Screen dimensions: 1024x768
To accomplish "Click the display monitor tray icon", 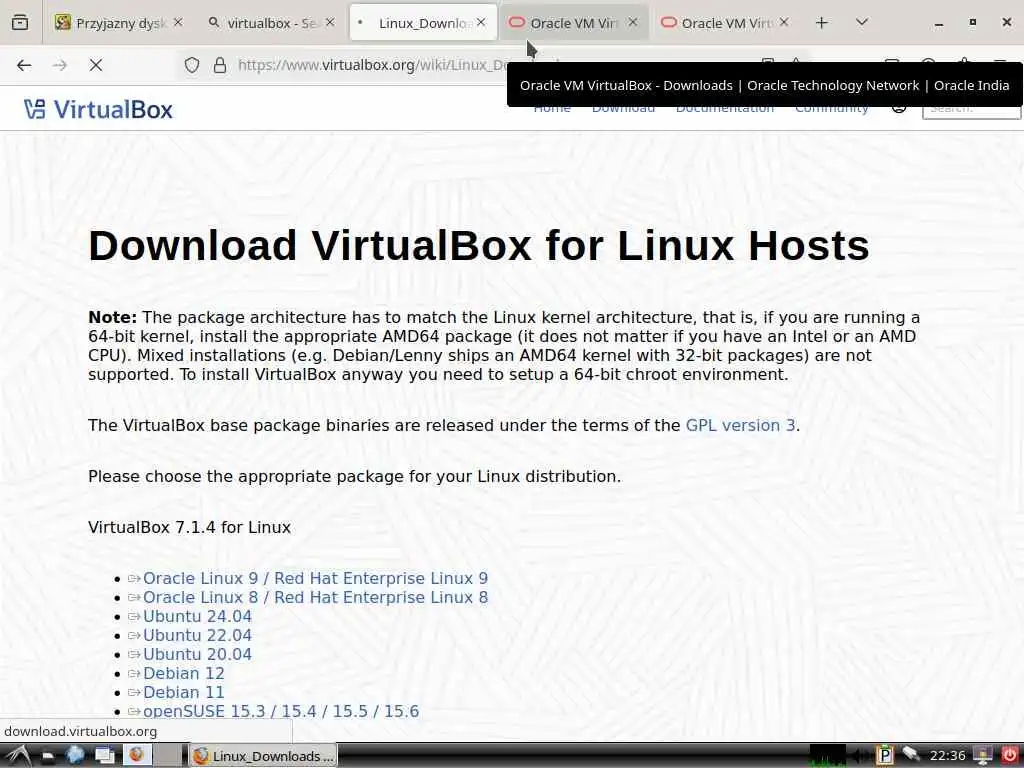I will [x=982, y=756].
